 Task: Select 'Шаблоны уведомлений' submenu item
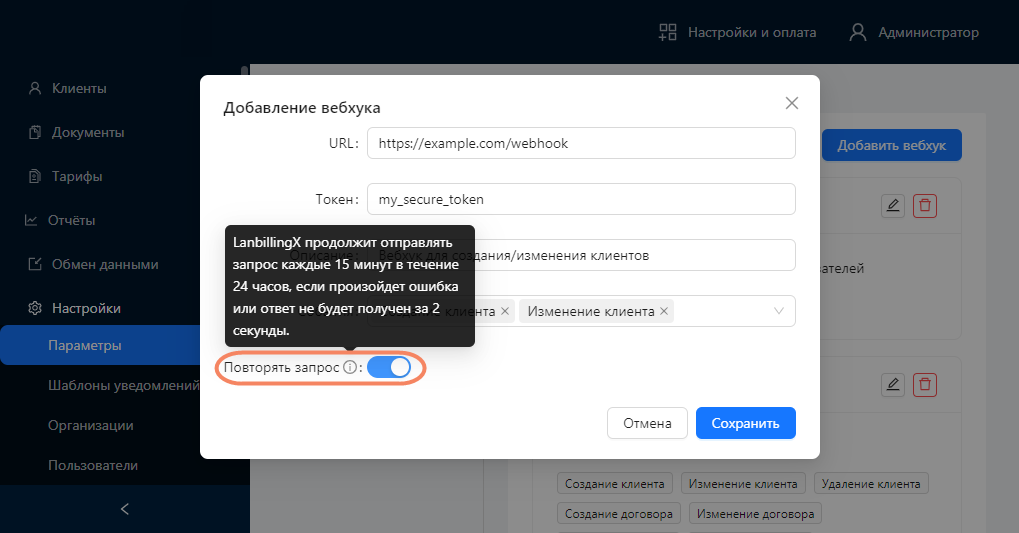pos(123,385)
